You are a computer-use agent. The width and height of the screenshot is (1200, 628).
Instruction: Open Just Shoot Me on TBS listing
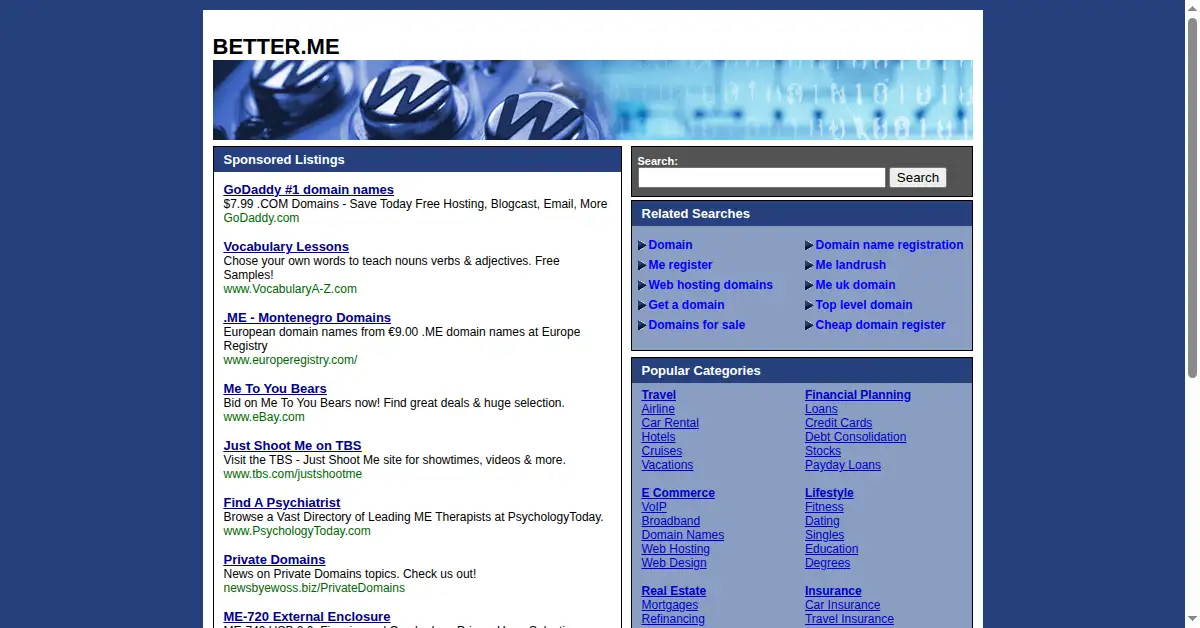(292, 446)
